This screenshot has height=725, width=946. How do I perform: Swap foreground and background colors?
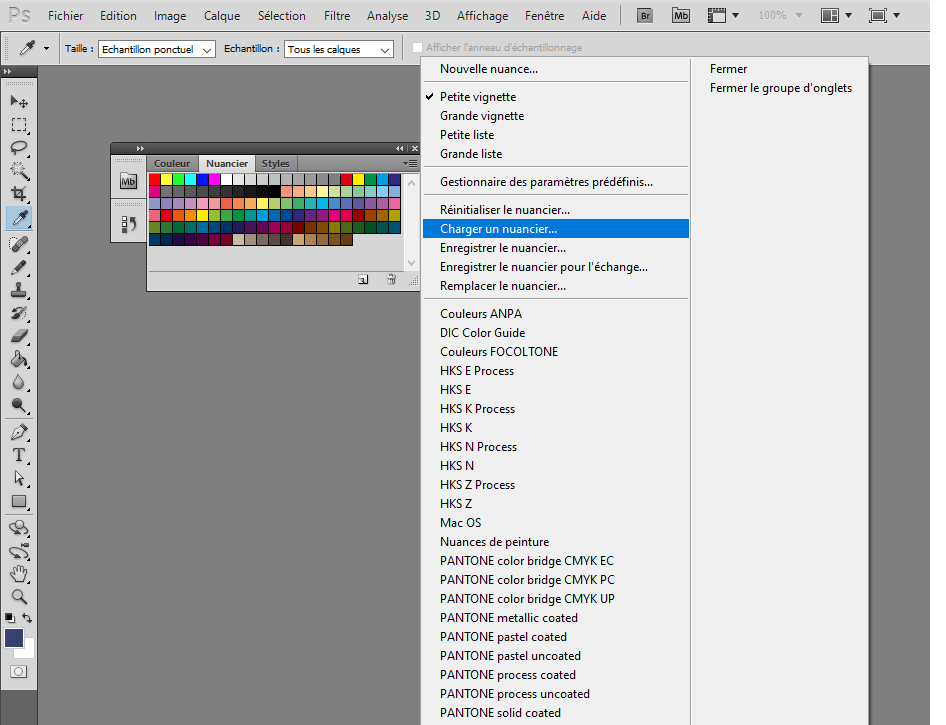click(27, 618)
